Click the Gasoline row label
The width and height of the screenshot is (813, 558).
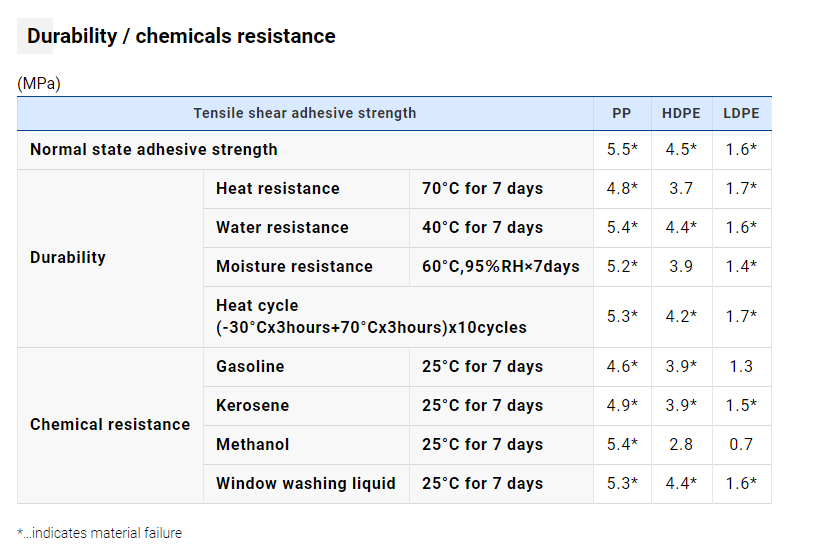(x=250, y=366)
